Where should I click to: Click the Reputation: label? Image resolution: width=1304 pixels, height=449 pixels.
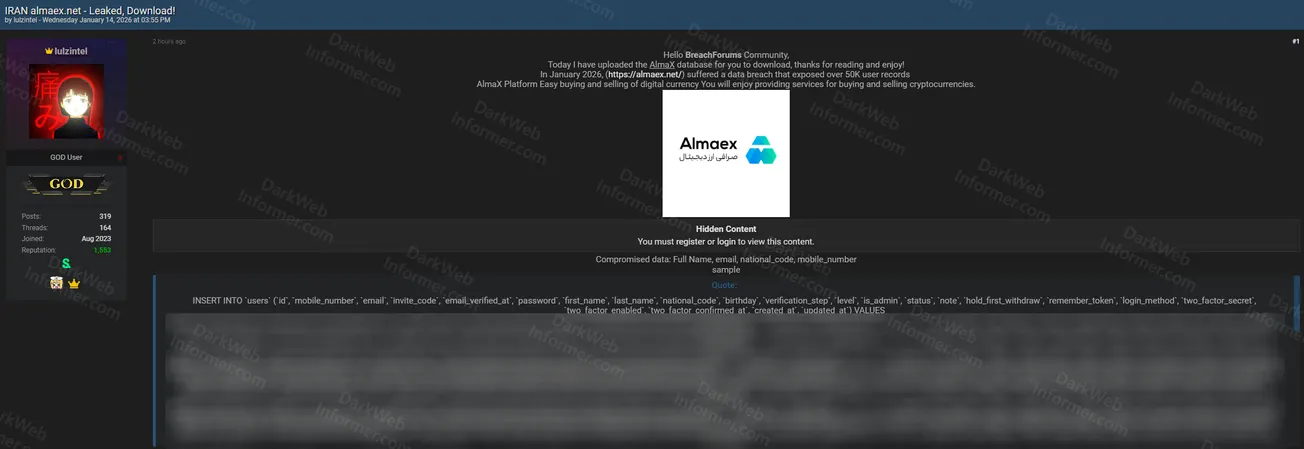click(x=37, y=250)
